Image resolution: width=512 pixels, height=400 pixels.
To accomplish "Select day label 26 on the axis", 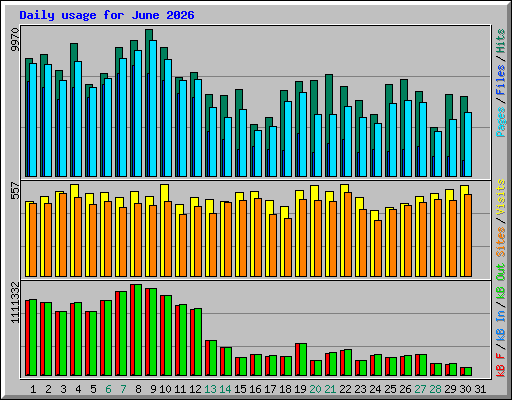I will [405, 389].
